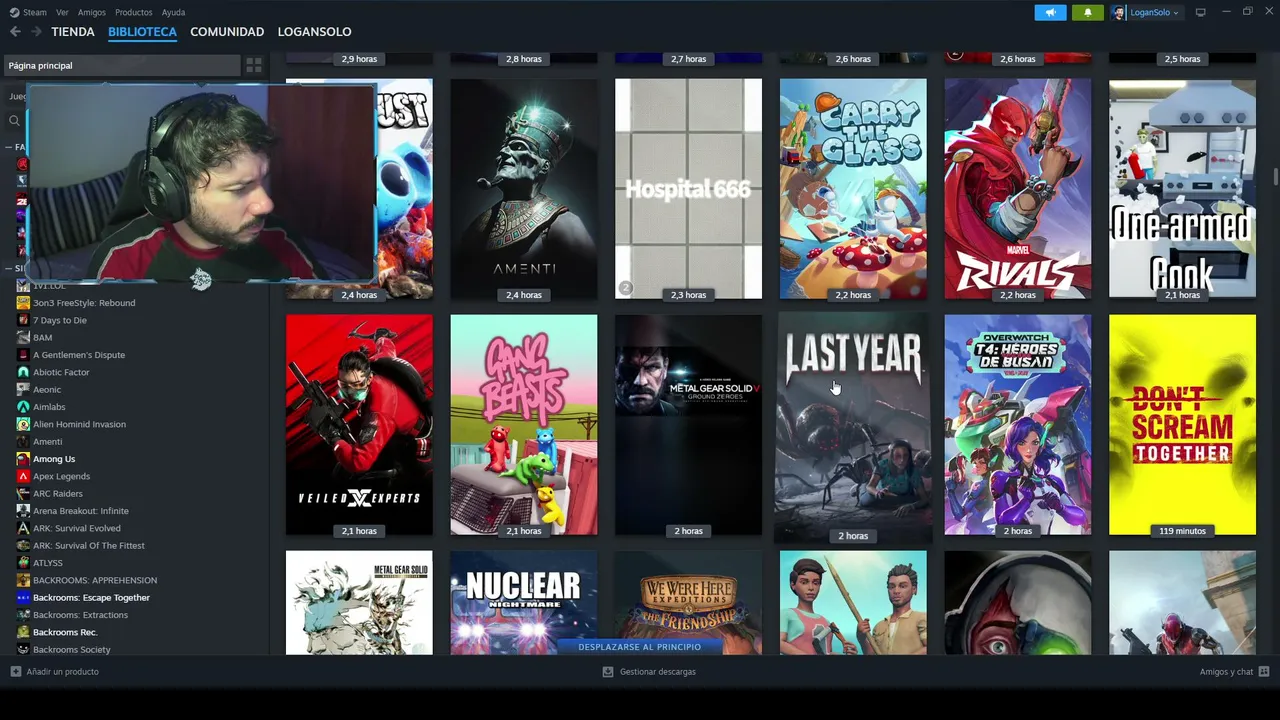Select ARK: Survival Of The Fittest entry
1280x720 pixels.
coord(89,546)
